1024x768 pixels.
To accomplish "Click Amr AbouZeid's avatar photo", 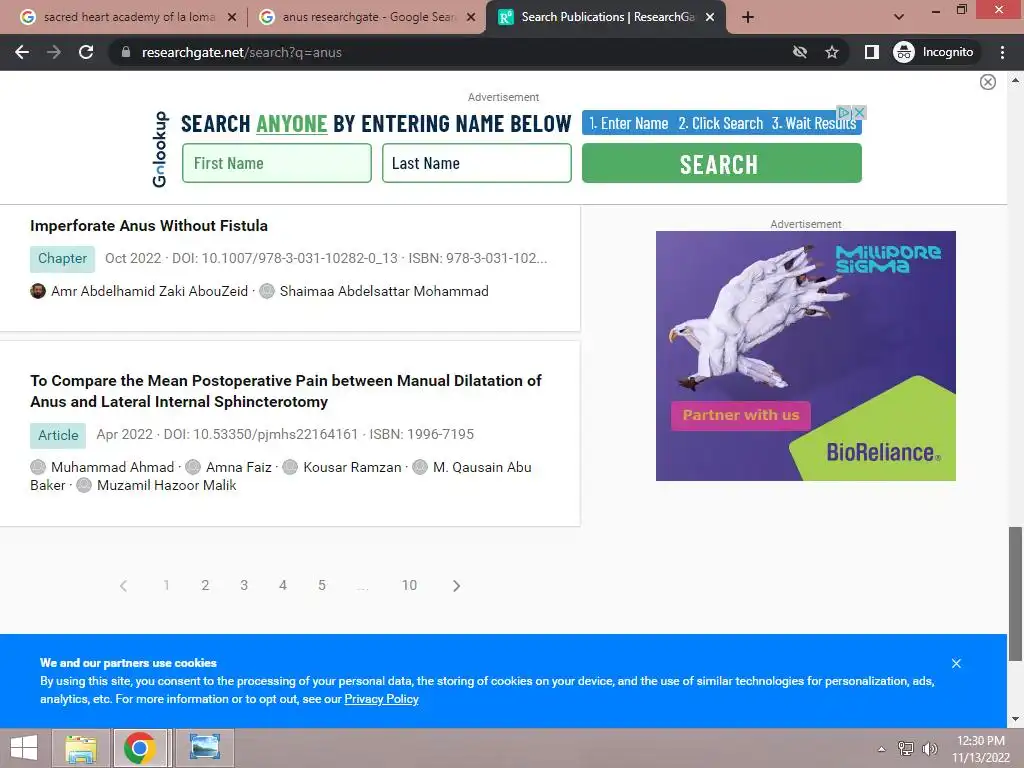I will (38, 291).
